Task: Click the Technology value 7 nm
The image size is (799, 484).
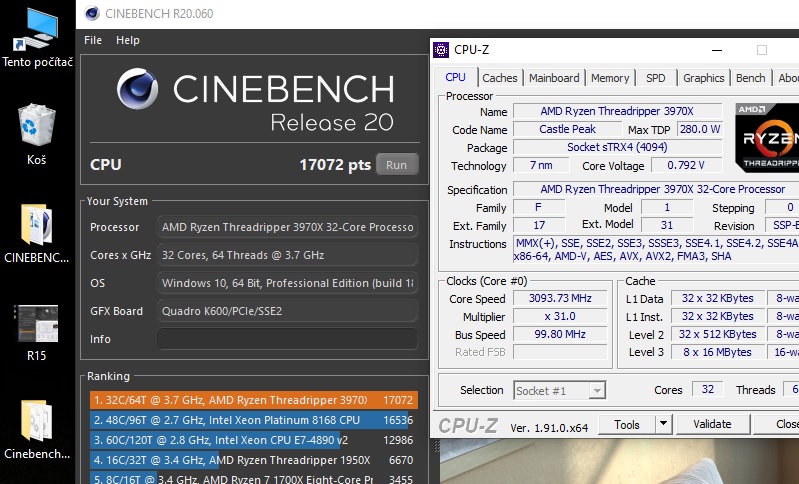Action: [541, 165]
